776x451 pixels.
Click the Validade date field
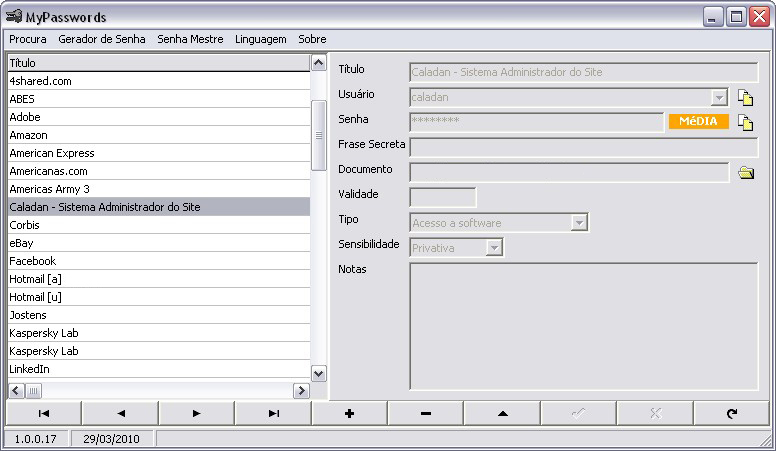tap(443, 198)
